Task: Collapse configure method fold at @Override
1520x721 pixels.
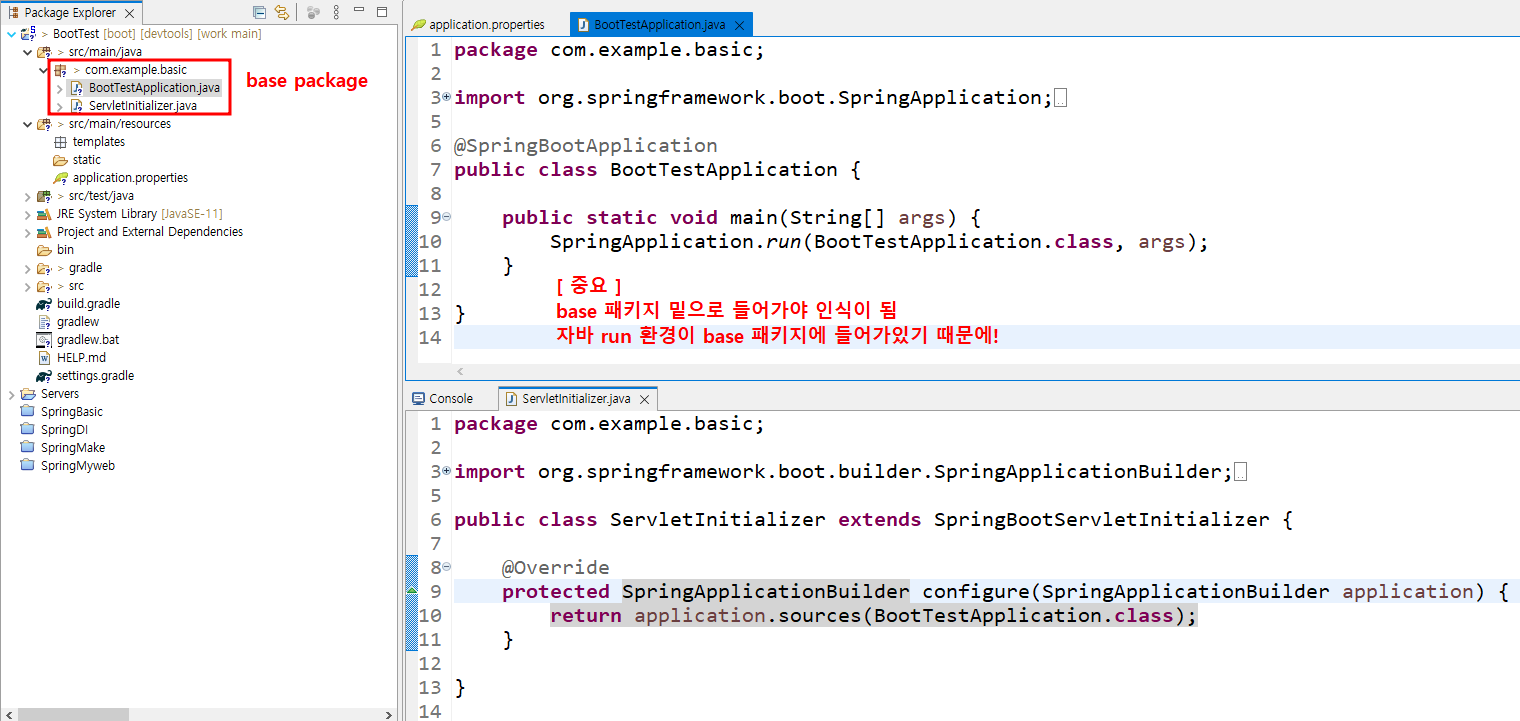Action: pyautogui.click(x=446, y=567)
